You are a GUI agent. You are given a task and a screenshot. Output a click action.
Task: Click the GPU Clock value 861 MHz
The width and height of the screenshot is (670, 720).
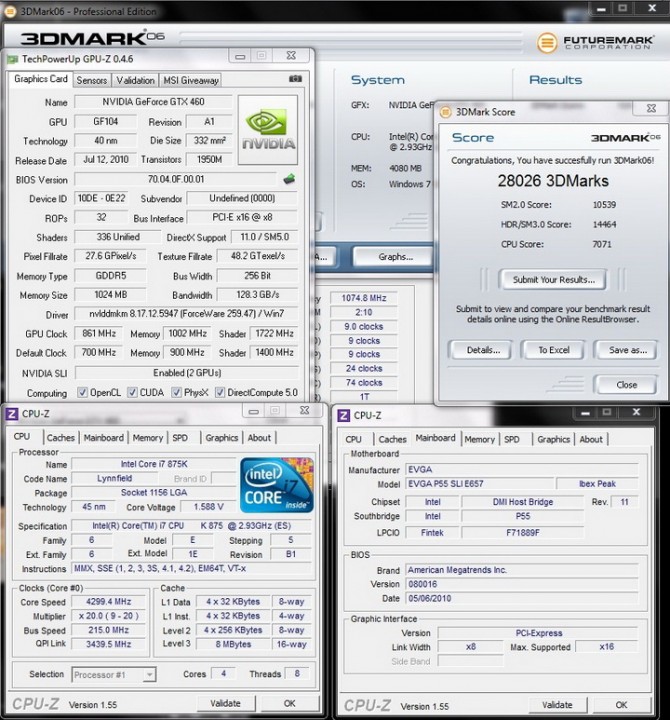tap(99, 333)
